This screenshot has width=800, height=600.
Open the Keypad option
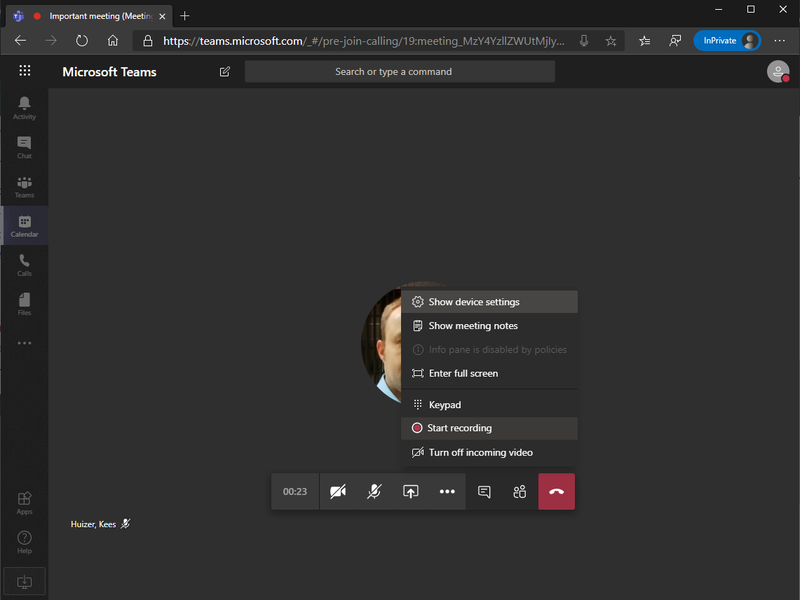[489, 405]
